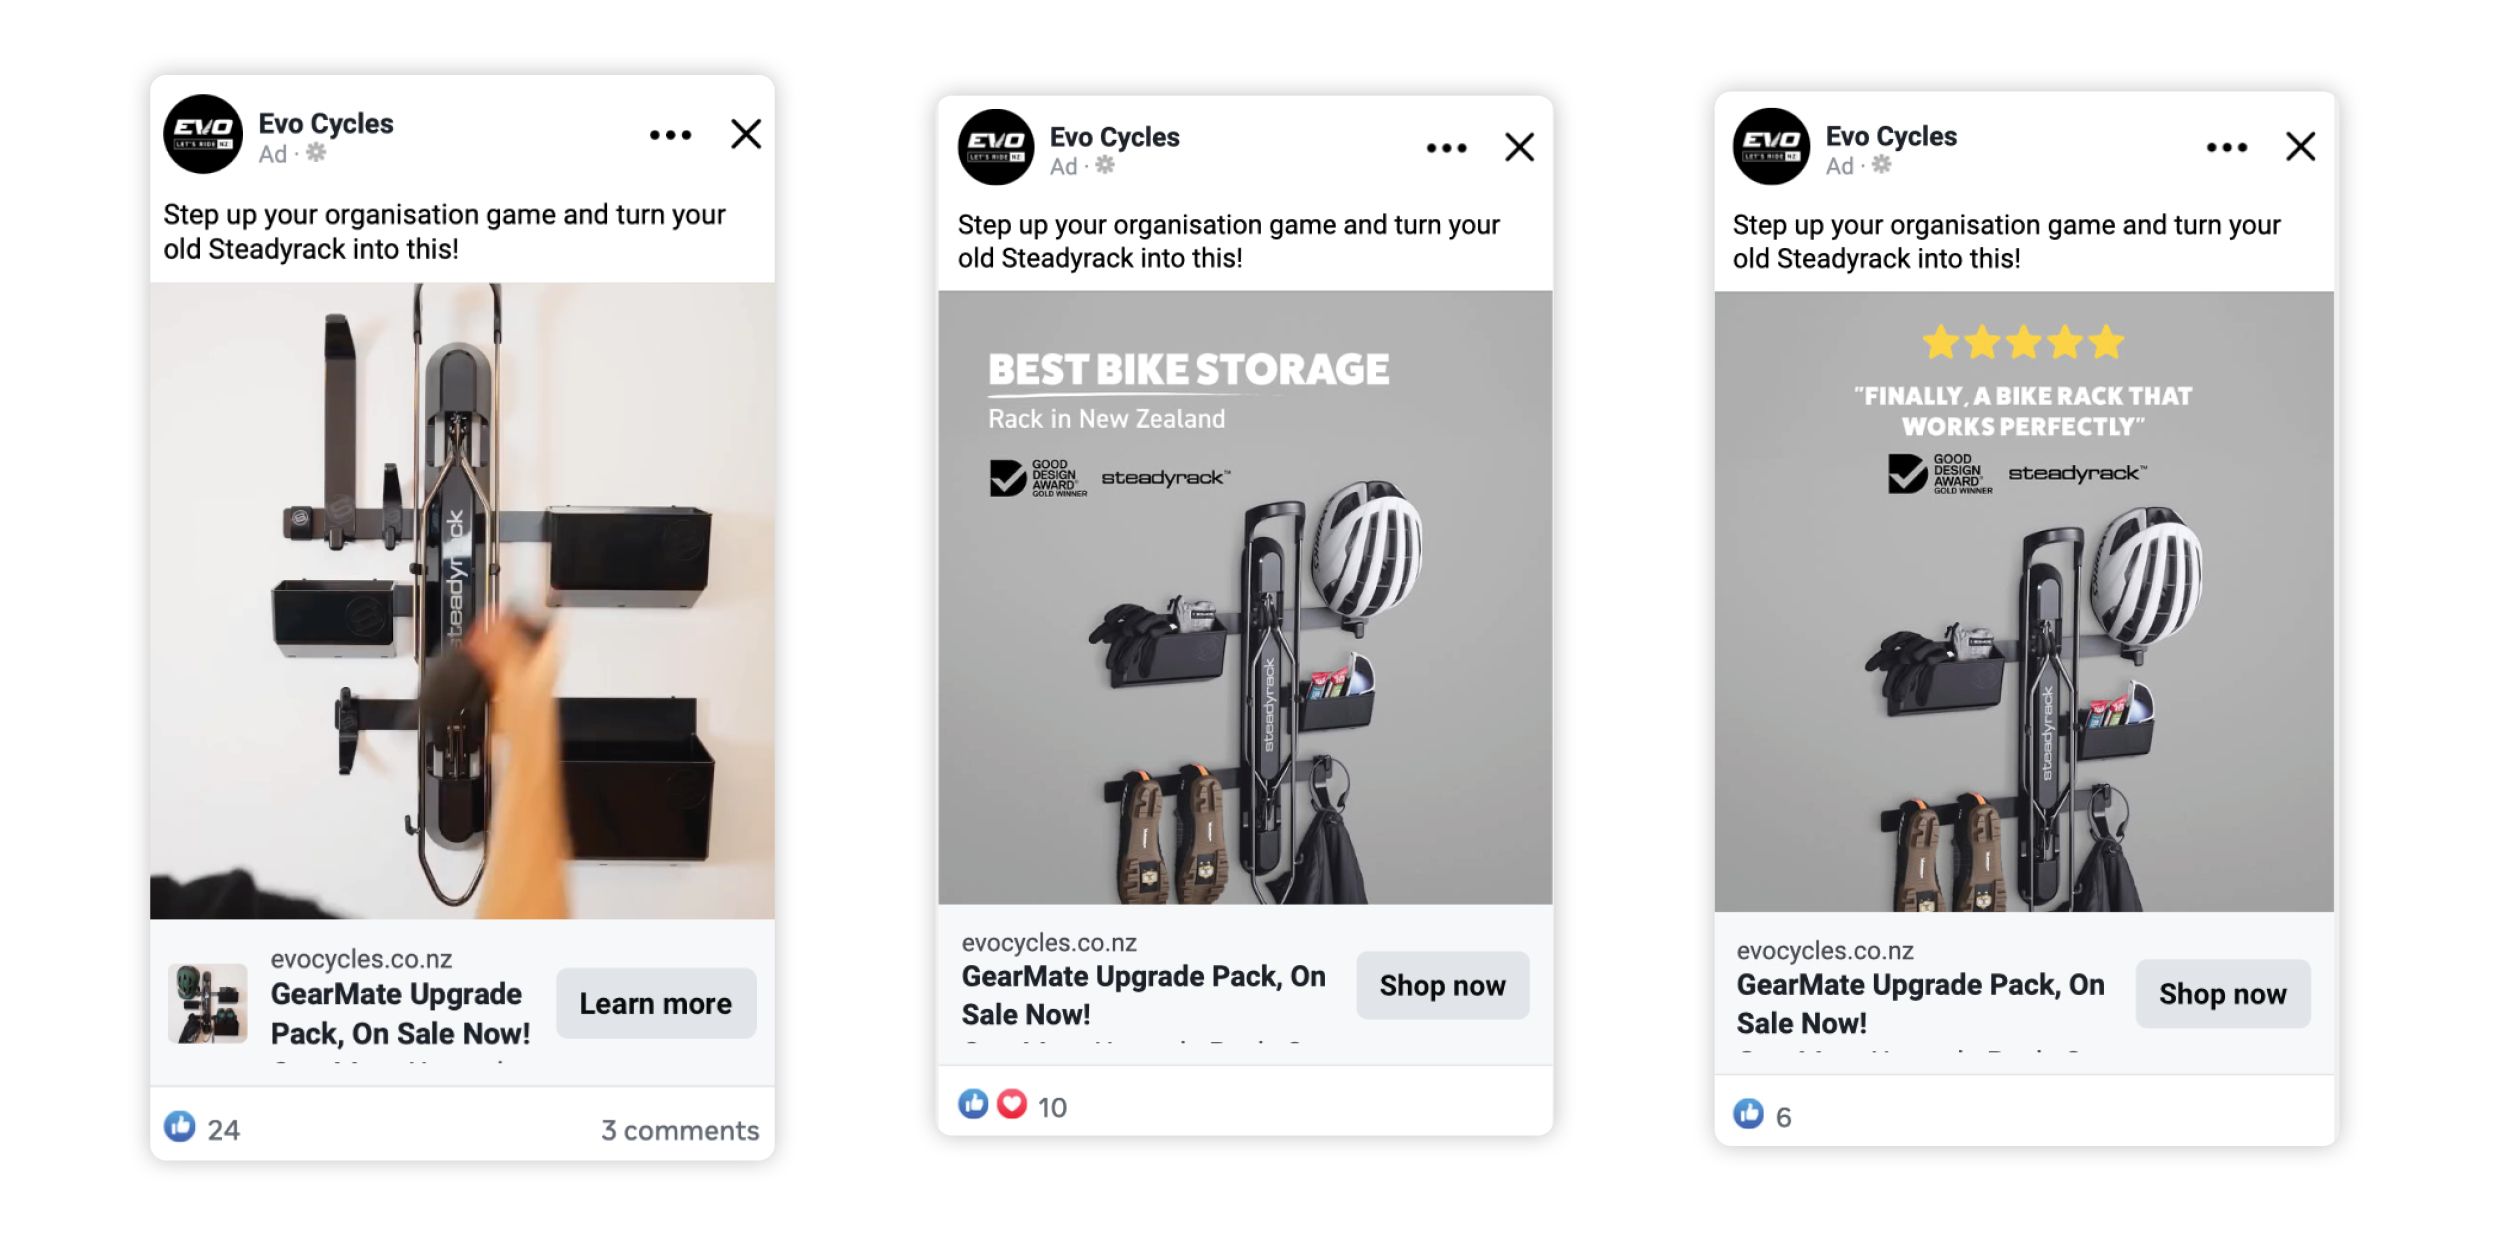This screenshot has width=2500, height=1250.
Task: View the 3 comments link
Action: pos(676,1130)
